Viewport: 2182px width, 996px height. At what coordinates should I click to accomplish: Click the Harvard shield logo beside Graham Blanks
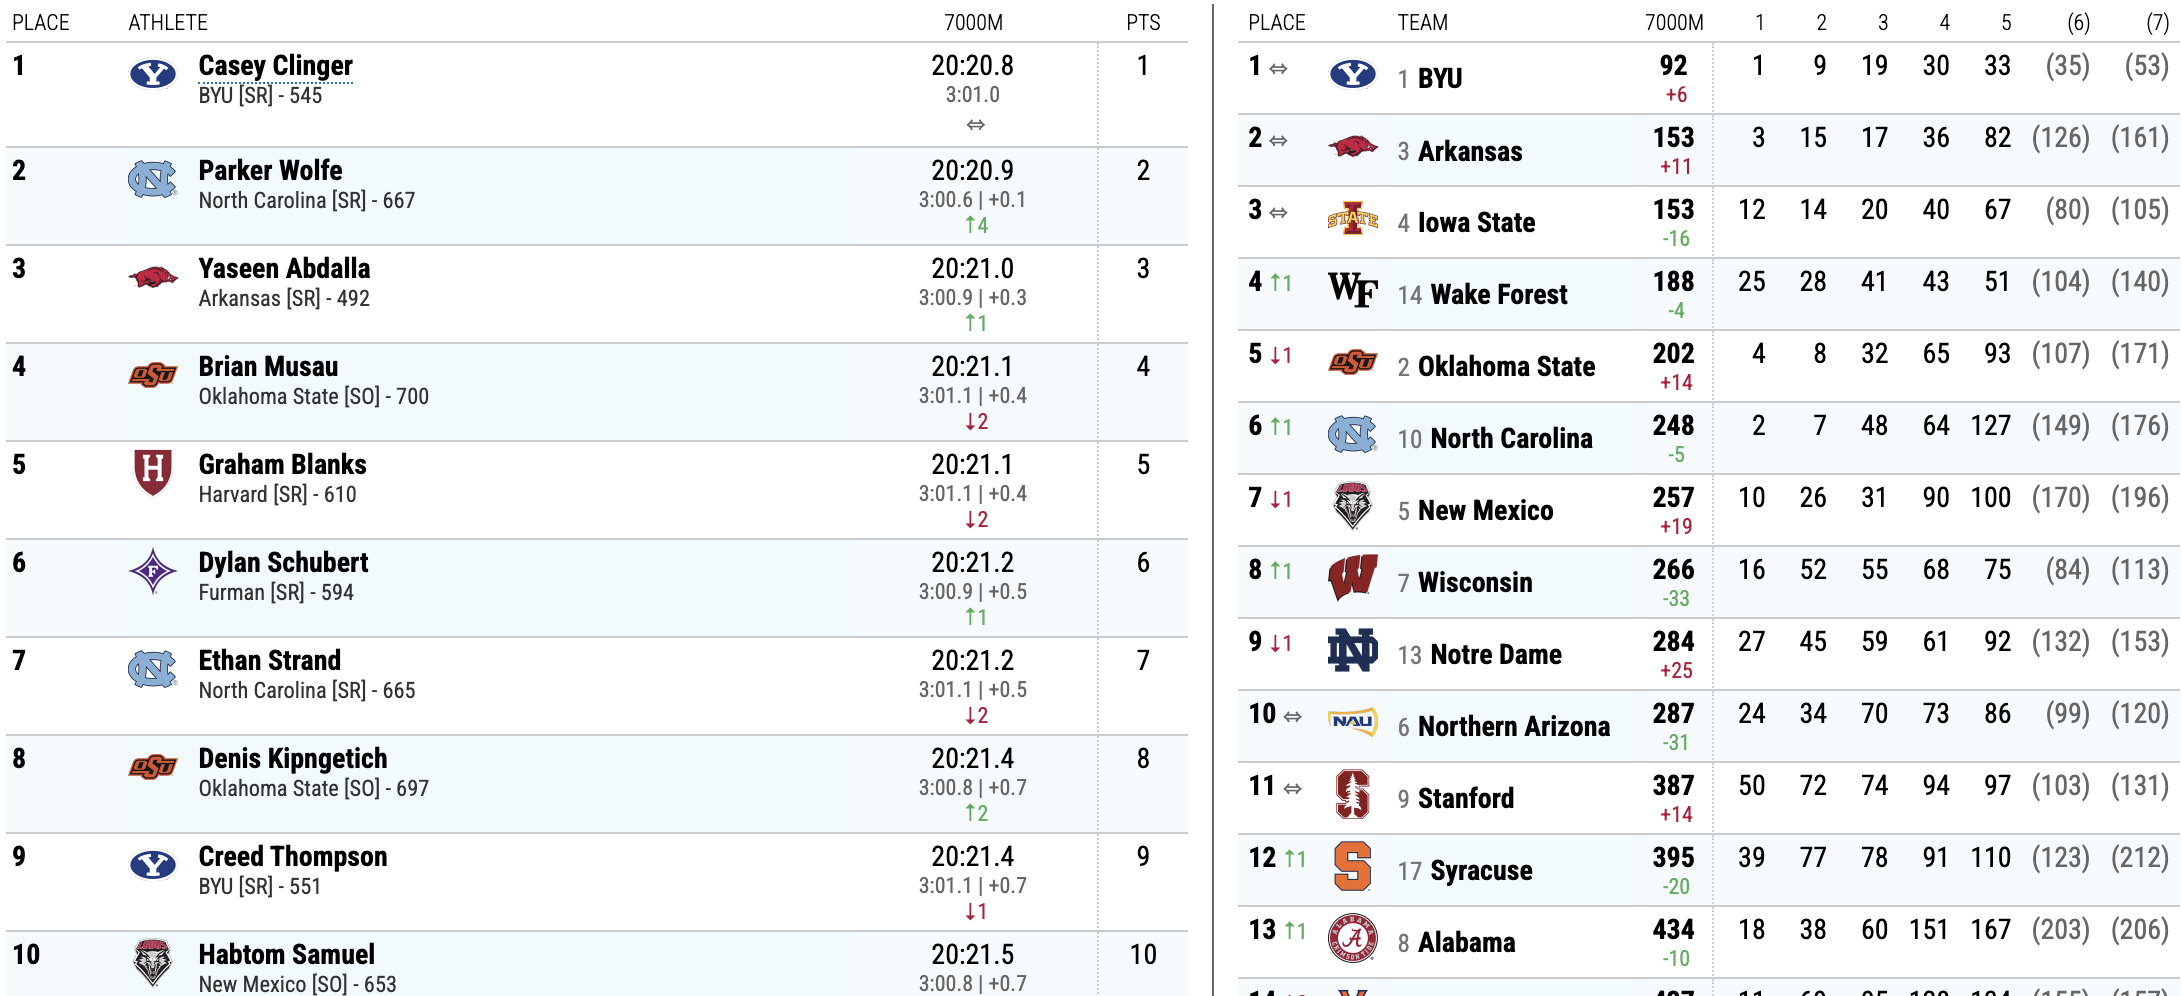pos(153,472)
